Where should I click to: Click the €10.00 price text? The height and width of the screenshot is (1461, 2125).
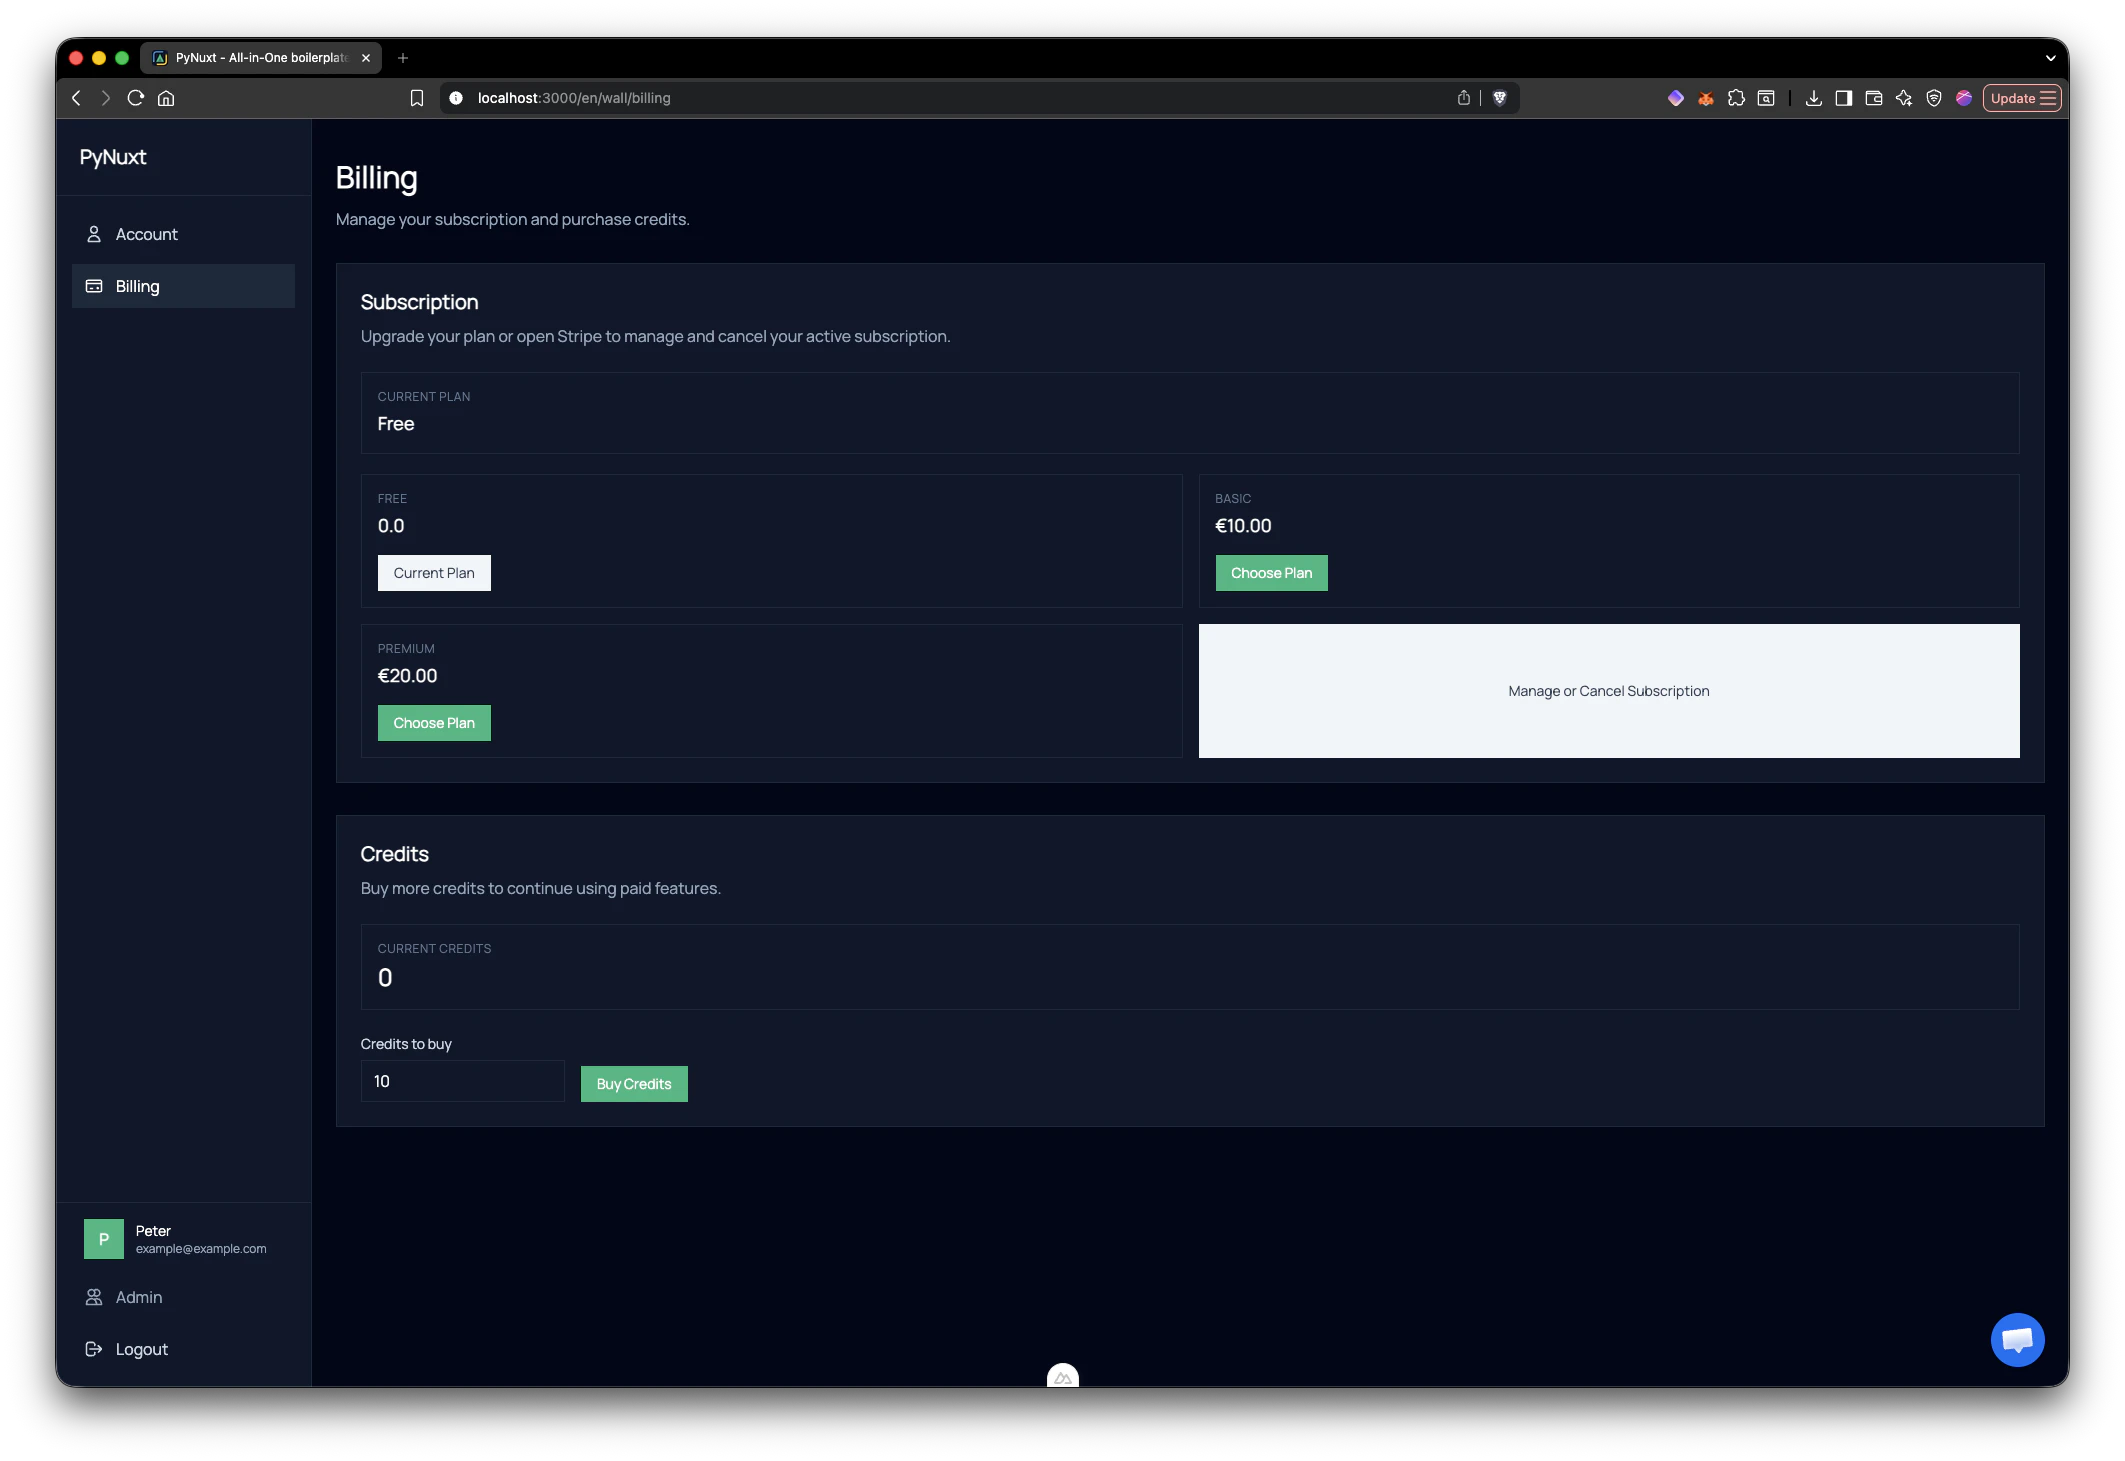click(1243, 526)
